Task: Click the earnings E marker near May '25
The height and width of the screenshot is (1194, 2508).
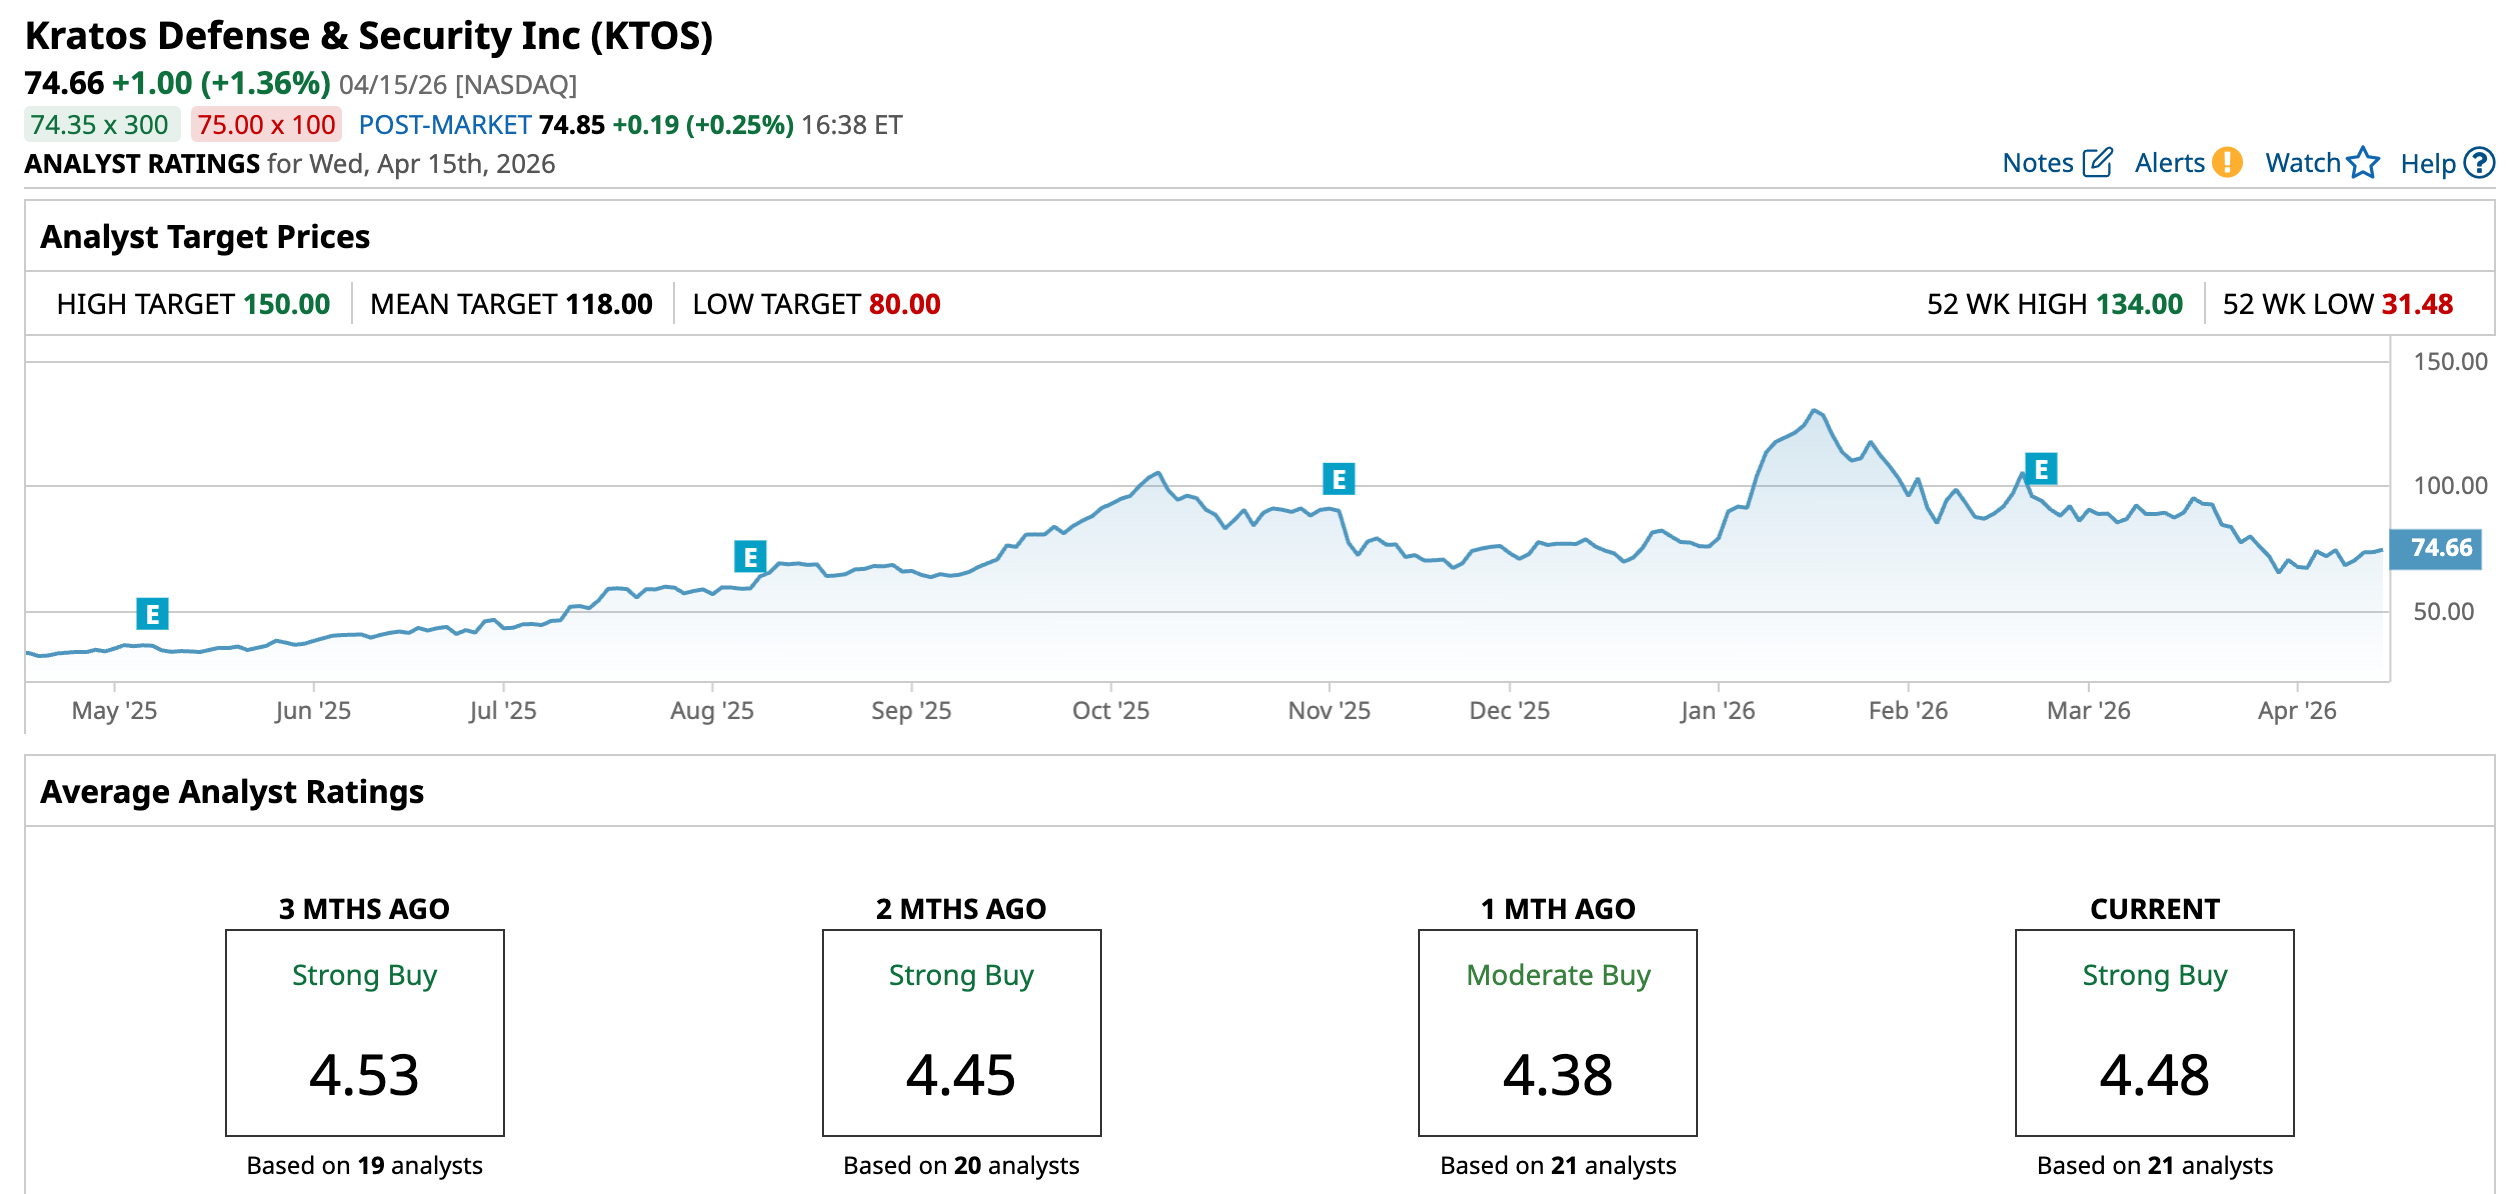Action: point(152,613)
